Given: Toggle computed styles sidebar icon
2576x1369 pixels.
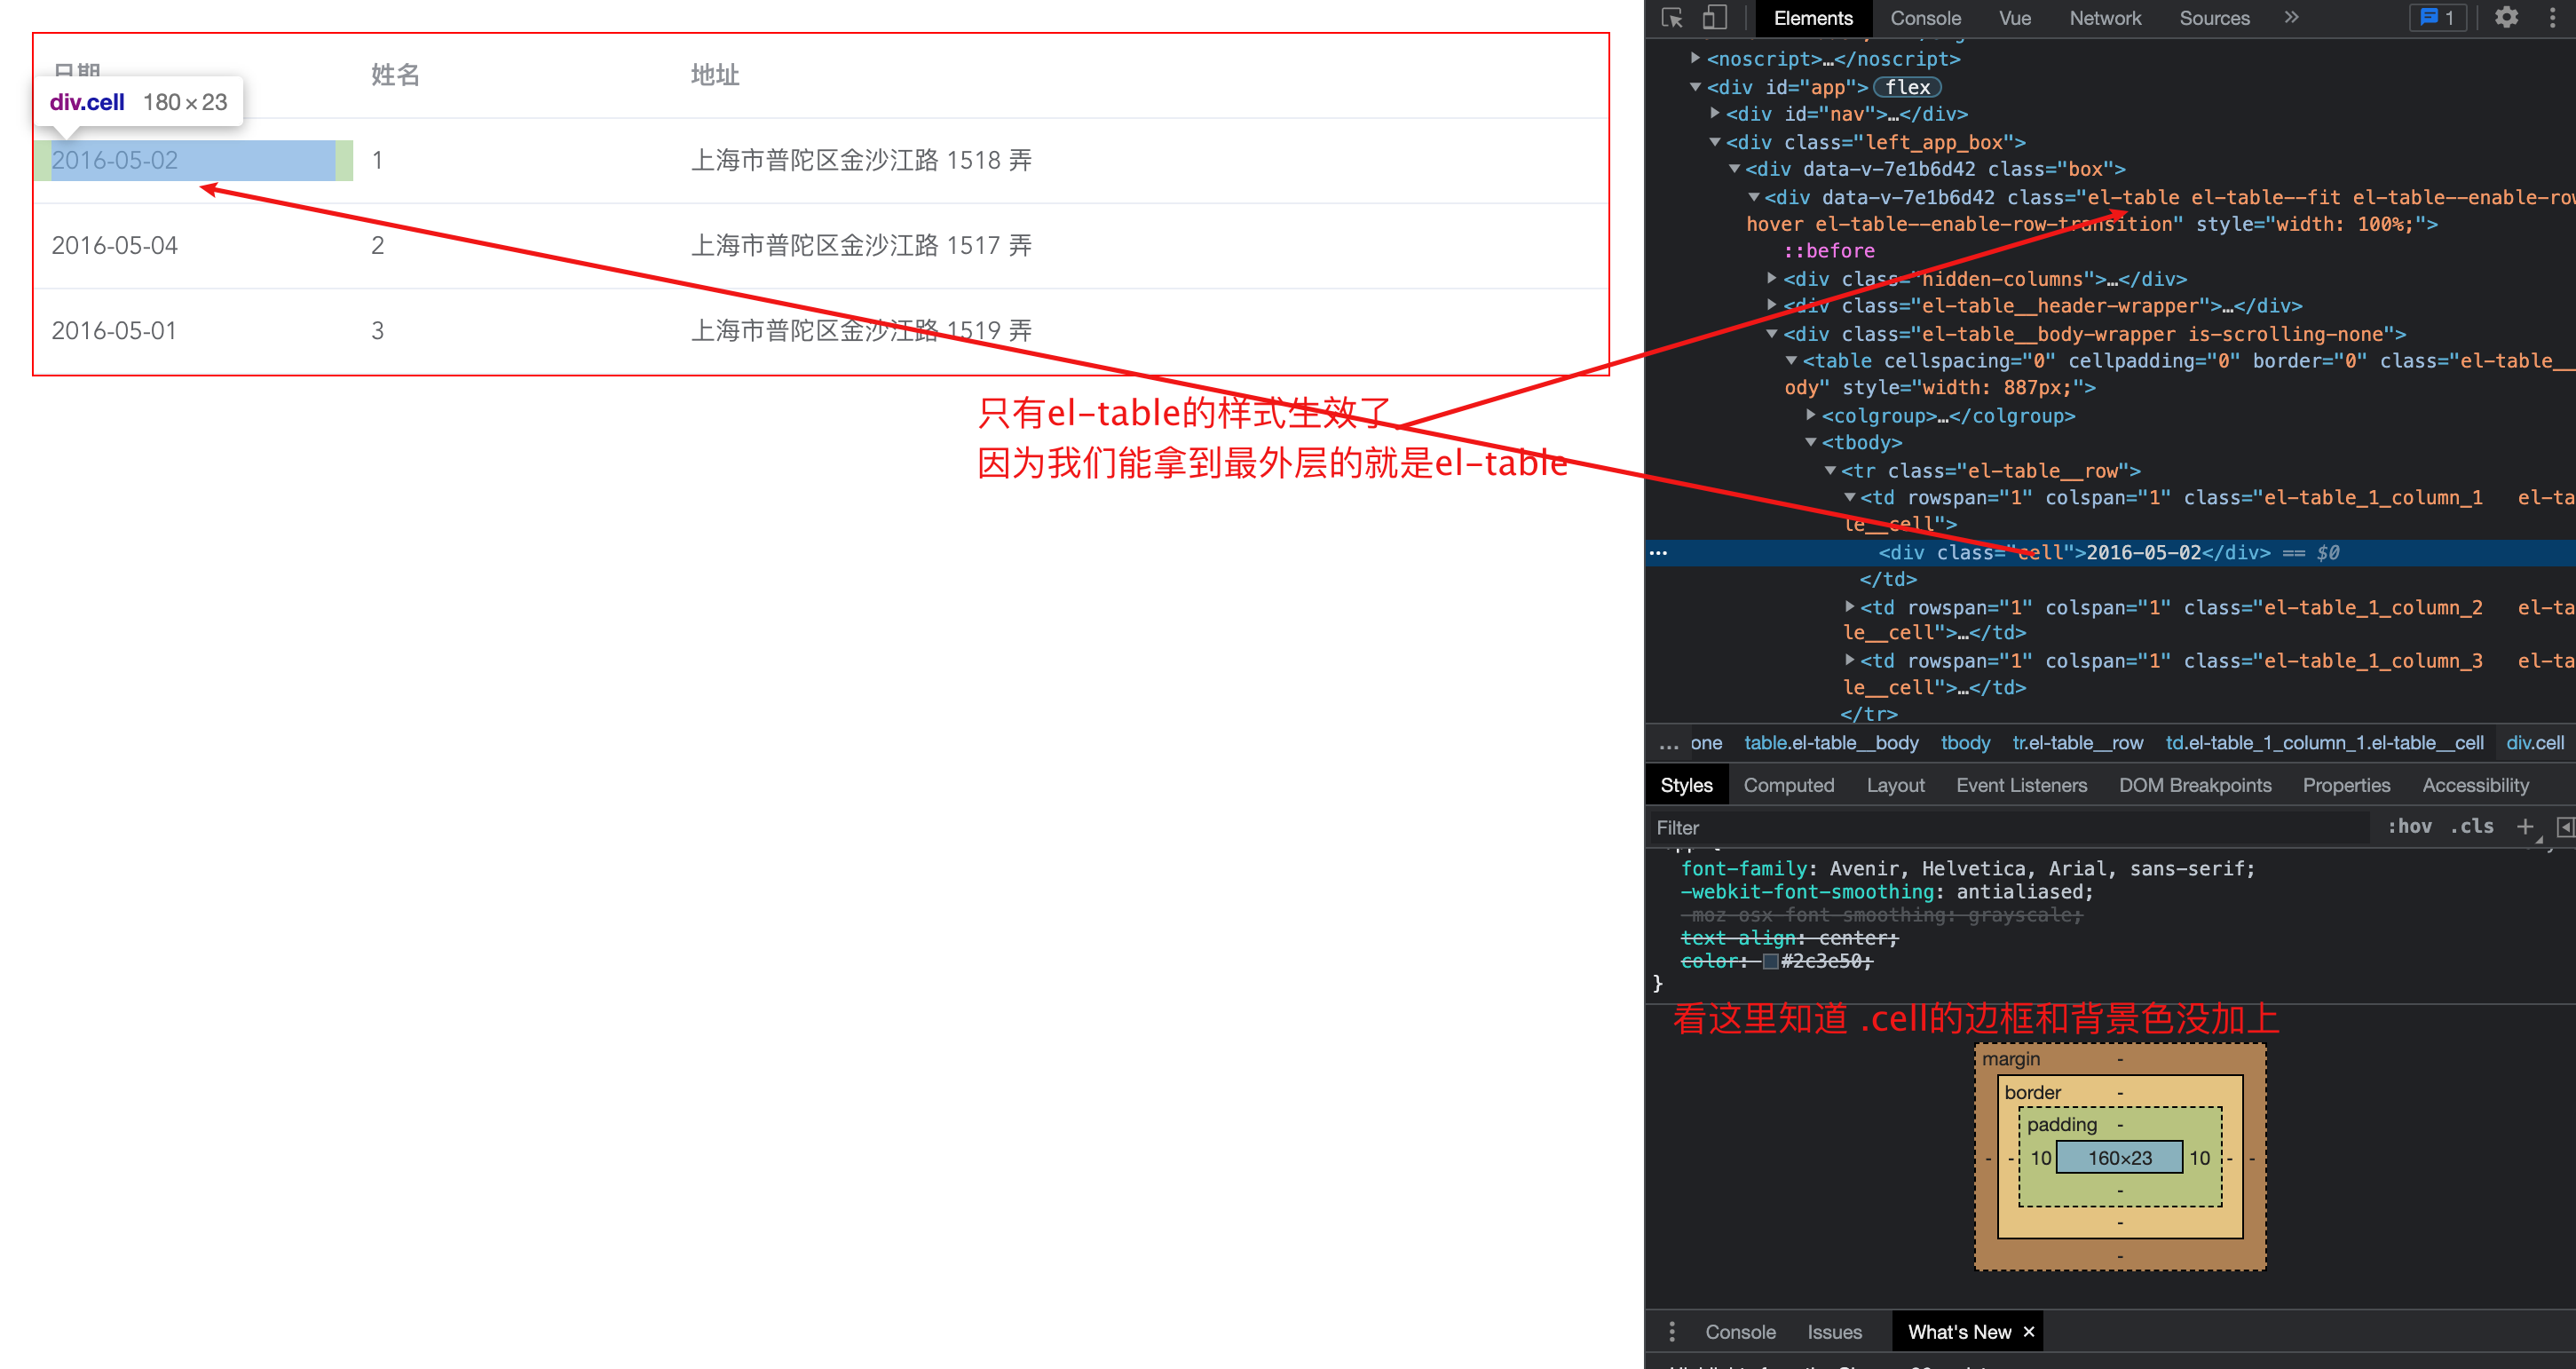Looking at the screenshot, I should pyautogui.click(x=2565, y=826).
